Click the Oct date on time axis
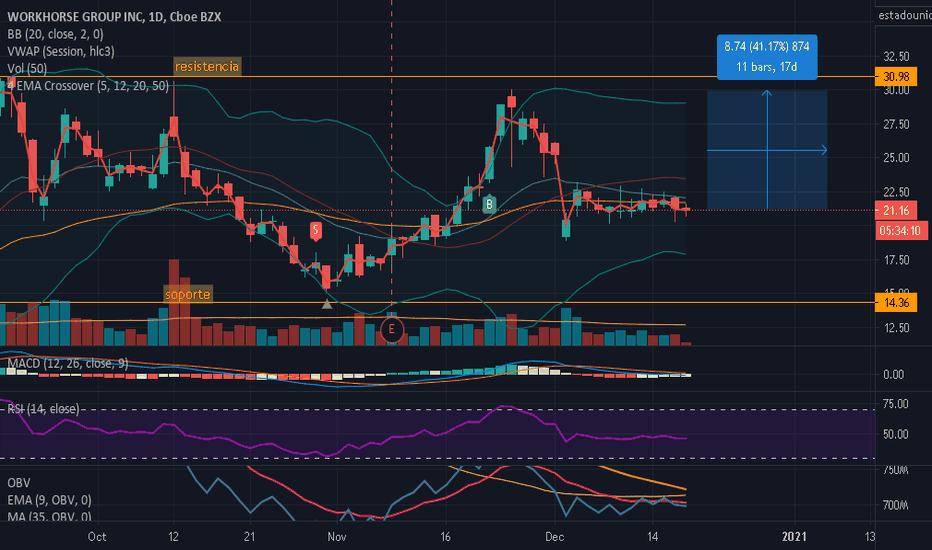Image resolution: width=932 pixels, height=550 pixels. [97, 536]
